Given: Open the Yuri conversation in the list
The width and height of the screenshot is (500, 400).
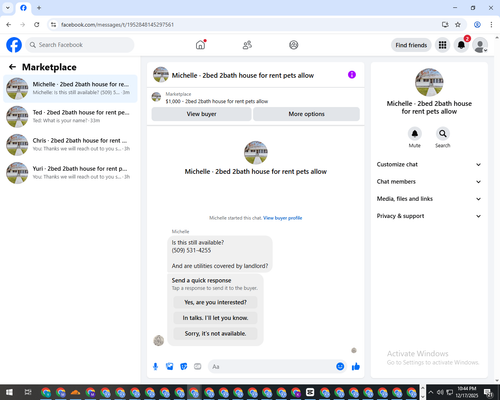Looking at the screenshot, I should pyautogui.click(x=70, y=173).
